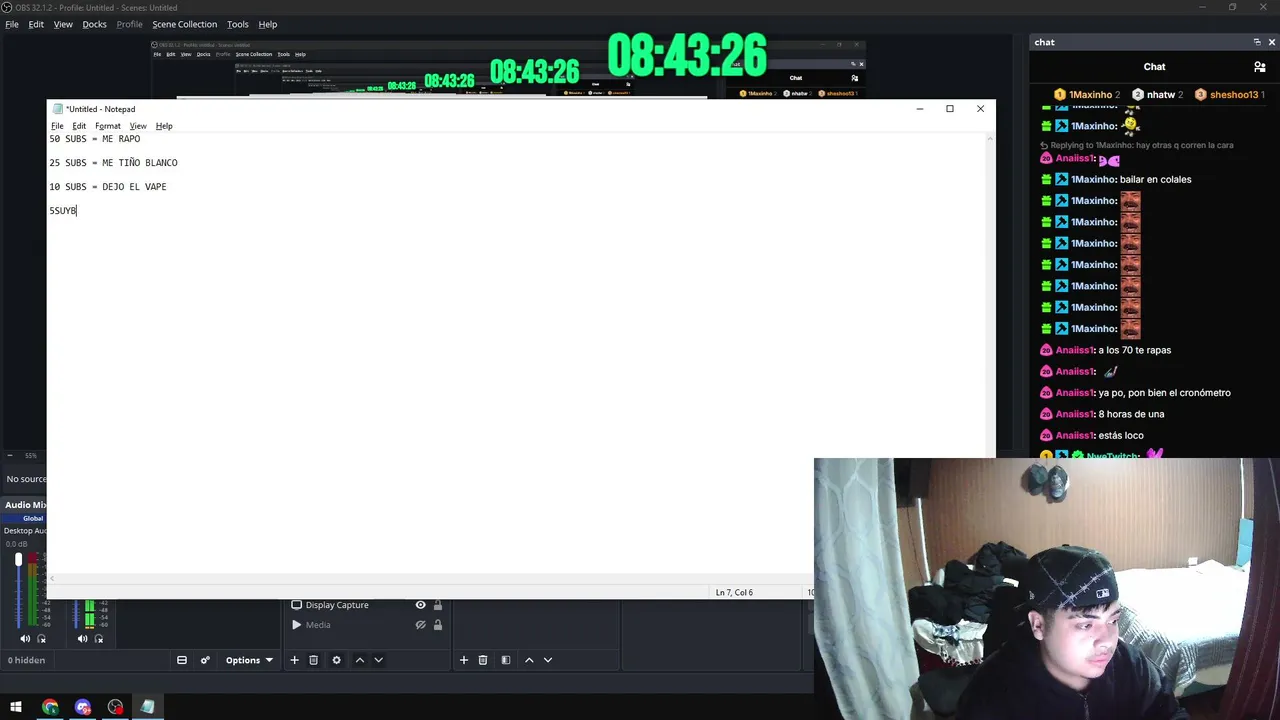The height and width of the screenshot is (720, 1280).
Task: Toggle Desktop Audio monitoring headphone icon
Action: (x=42, y=639)
